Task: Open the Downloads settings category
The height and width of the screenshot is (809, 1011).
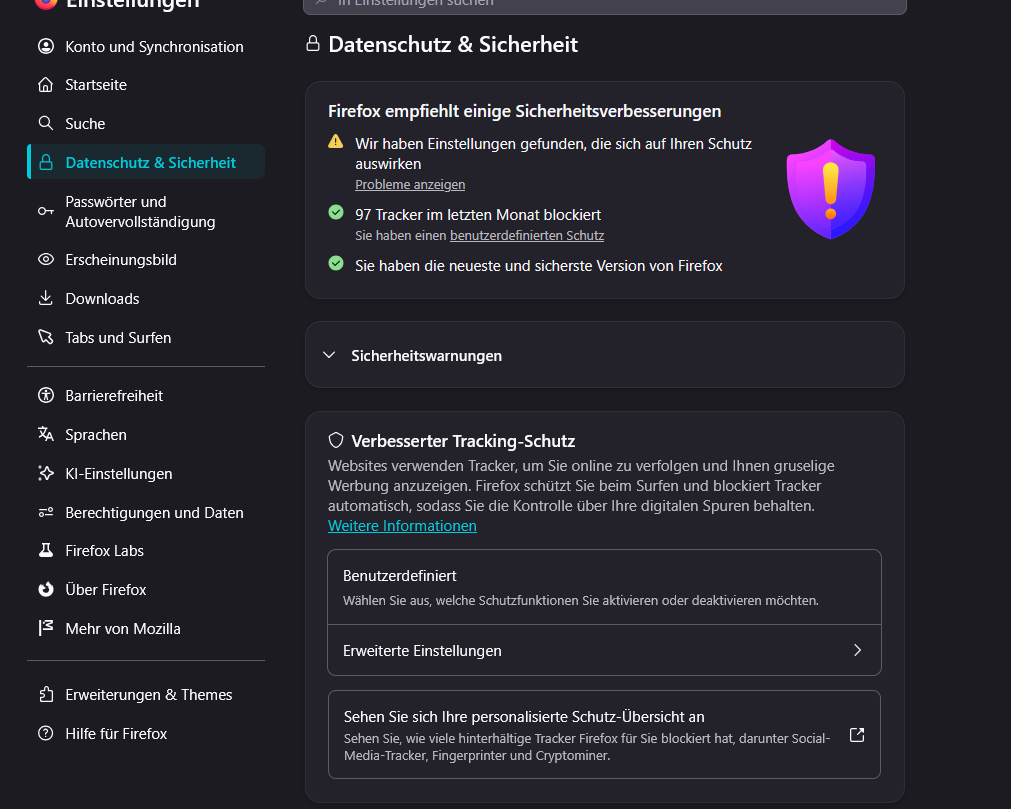Action: coord(146,298)
